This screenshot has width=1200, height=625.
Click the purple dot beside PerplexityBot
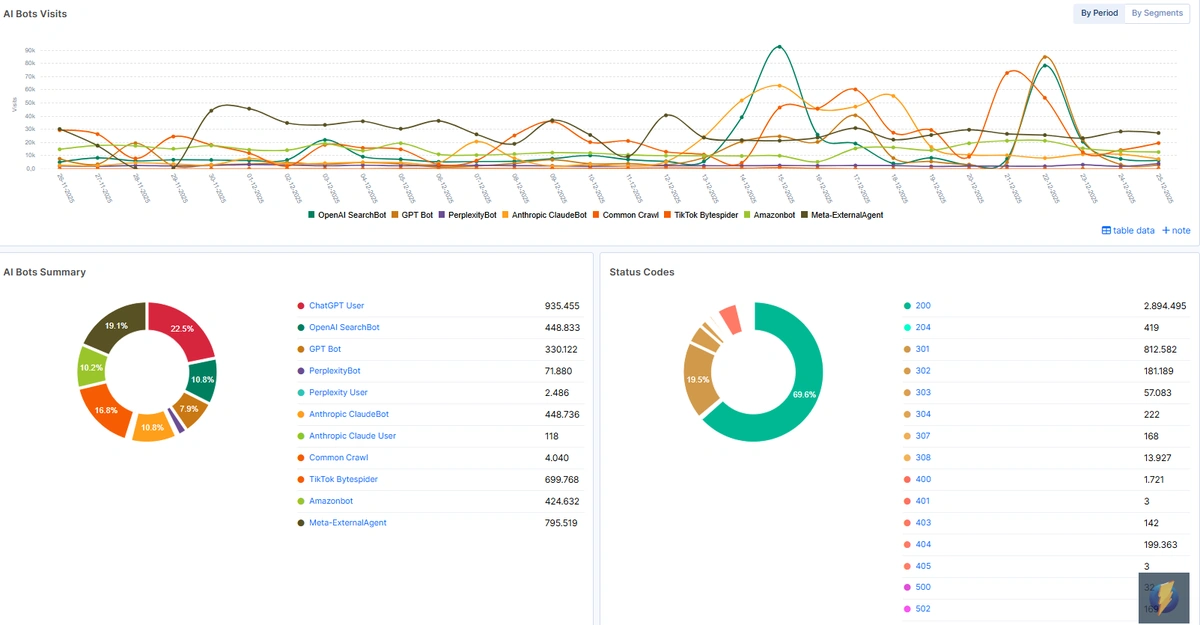(x=300, y=371)
